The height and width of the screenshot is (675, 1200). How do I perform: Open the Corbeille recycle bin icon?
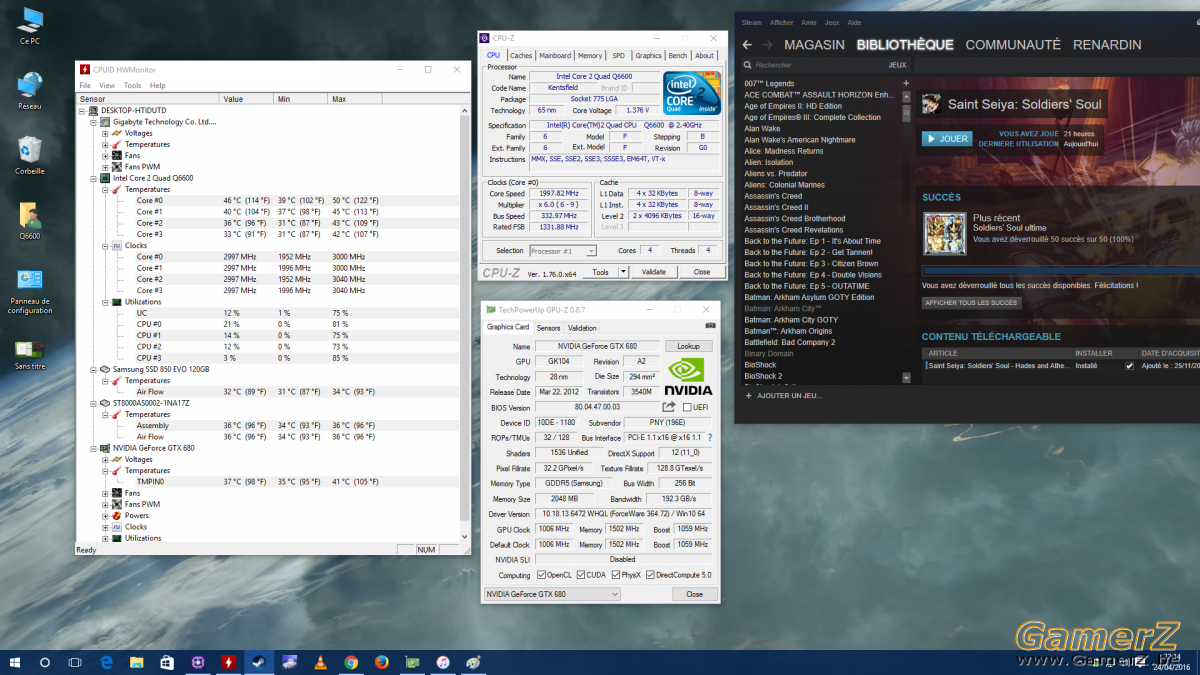click(x=30, y=156)
